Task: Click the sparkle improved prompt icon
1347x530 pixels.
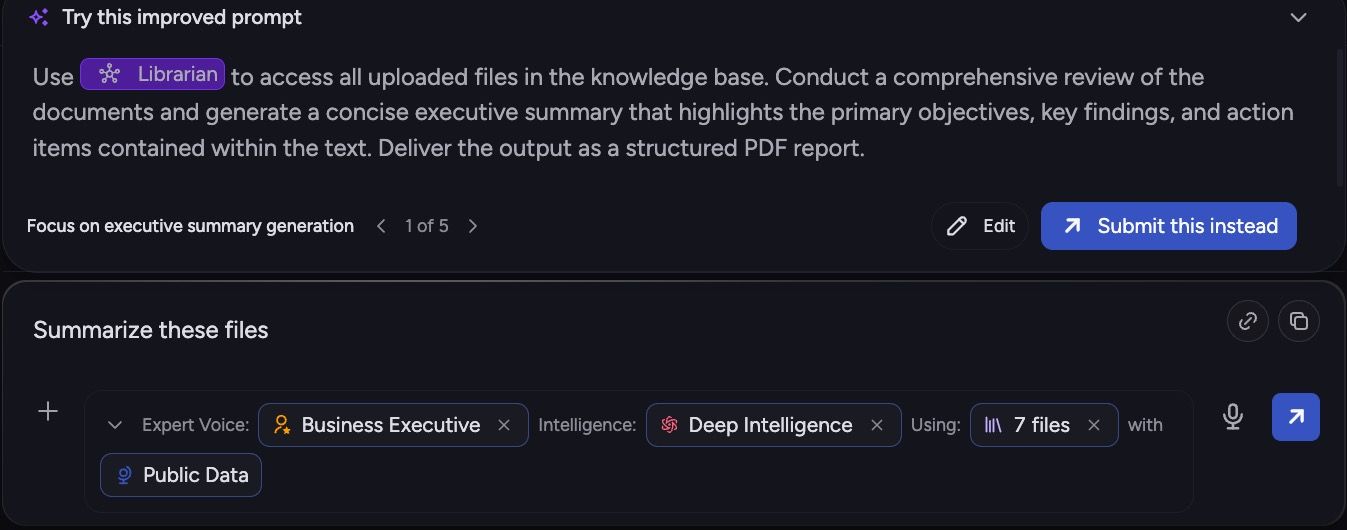Action: click(x=38, y=18)
